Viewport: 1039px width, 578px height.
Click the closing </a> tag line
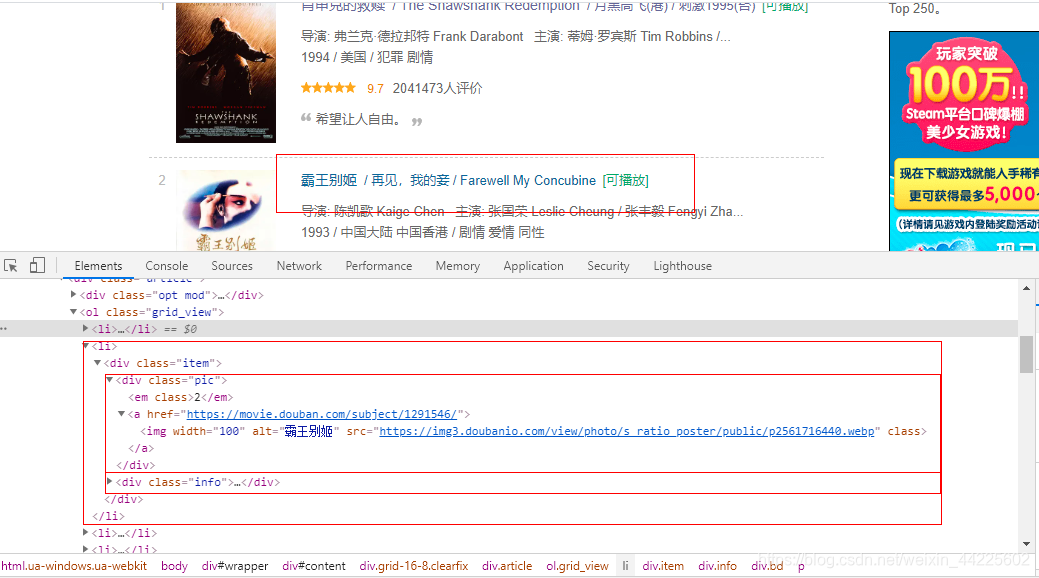(141, 448)
